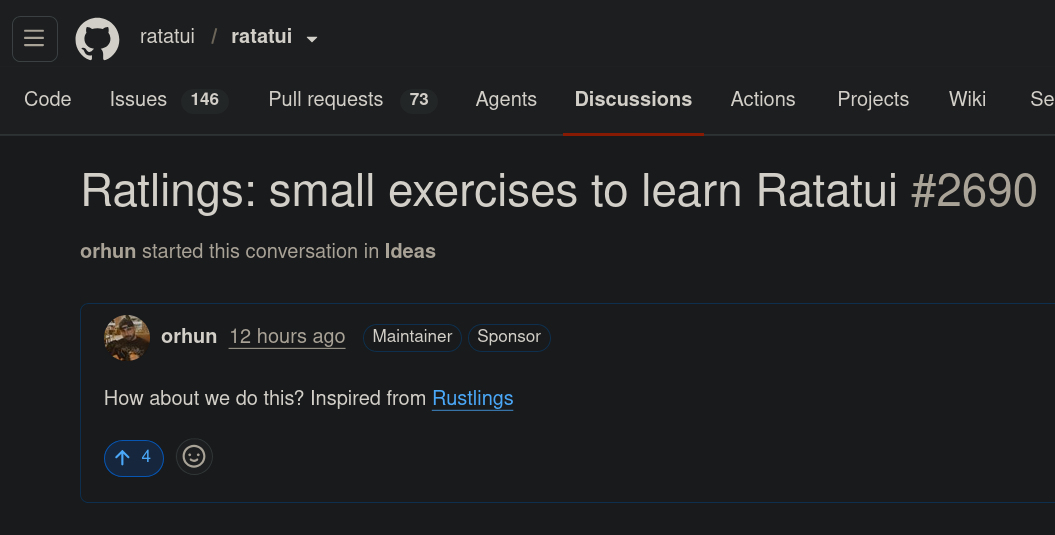The width and height of the screenshot is (1055, 535).
Task: Toggle the upvote arrow with 4 votes
Action: [x=134, y=458]
